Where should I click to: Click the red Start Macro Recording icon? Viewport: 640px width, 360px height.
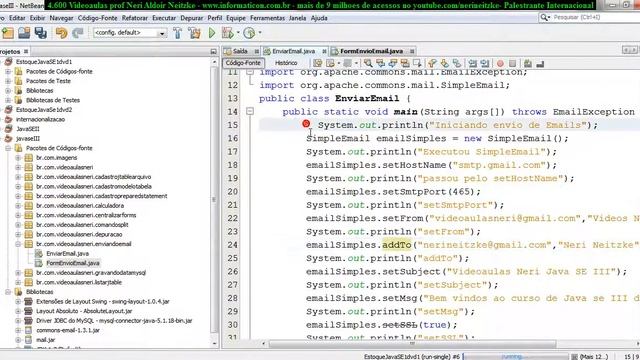click(500, 64)
